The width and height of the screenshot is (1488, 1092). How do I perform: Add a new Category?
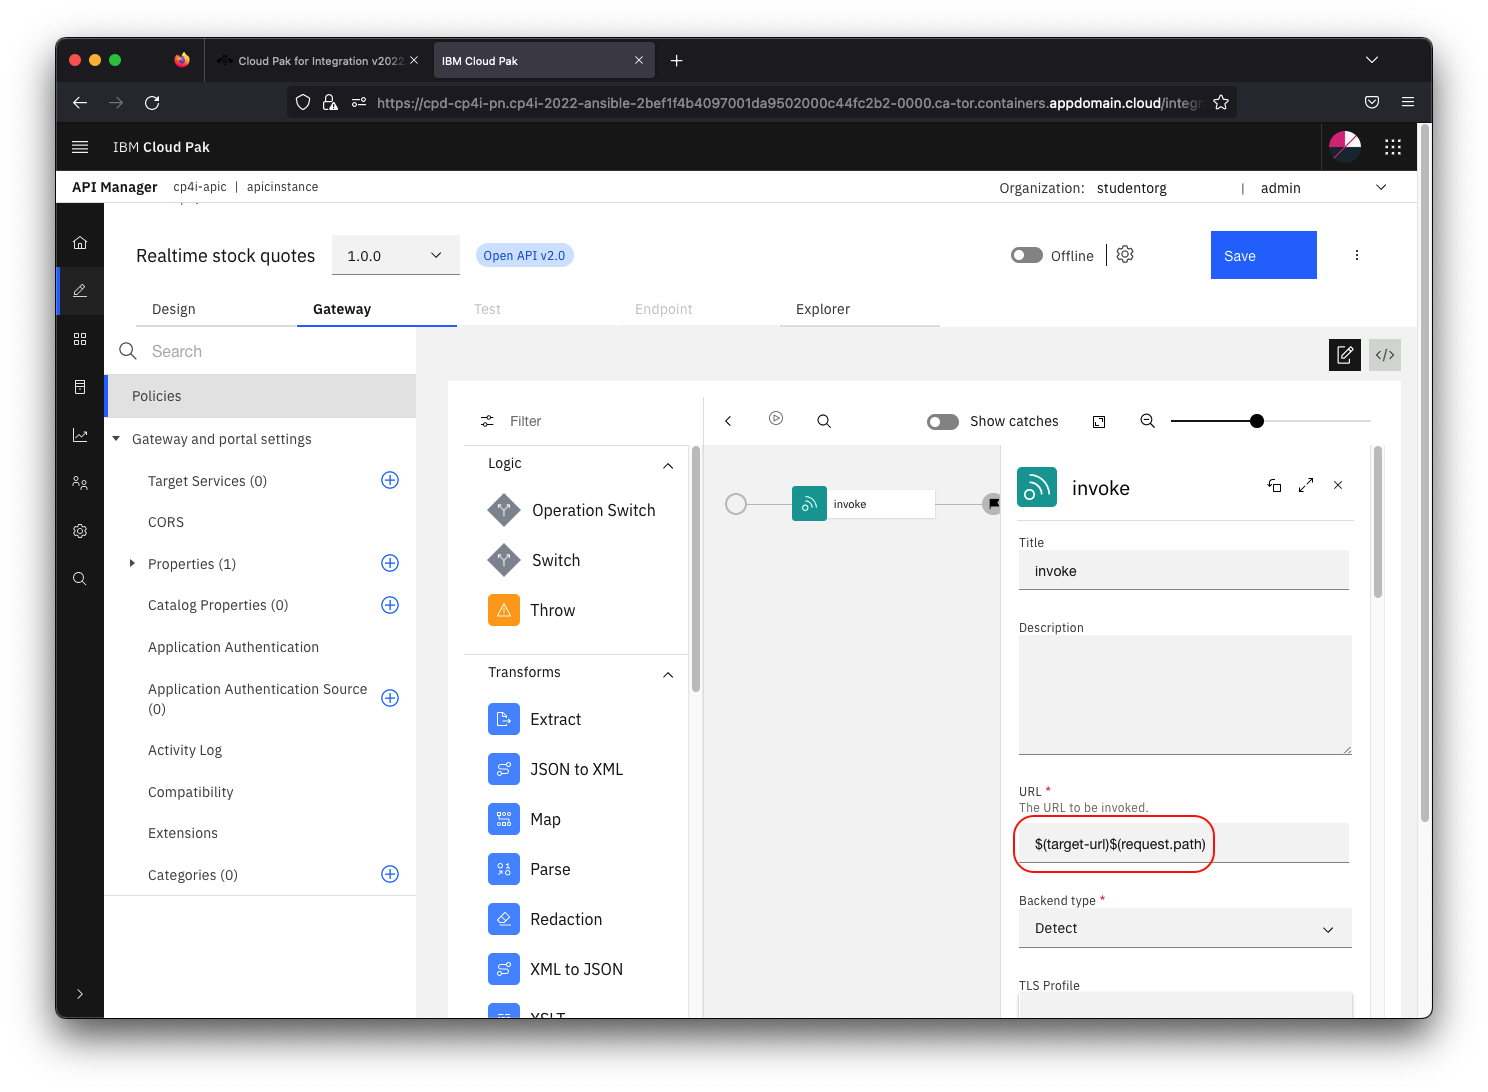(x=390, y=874)
